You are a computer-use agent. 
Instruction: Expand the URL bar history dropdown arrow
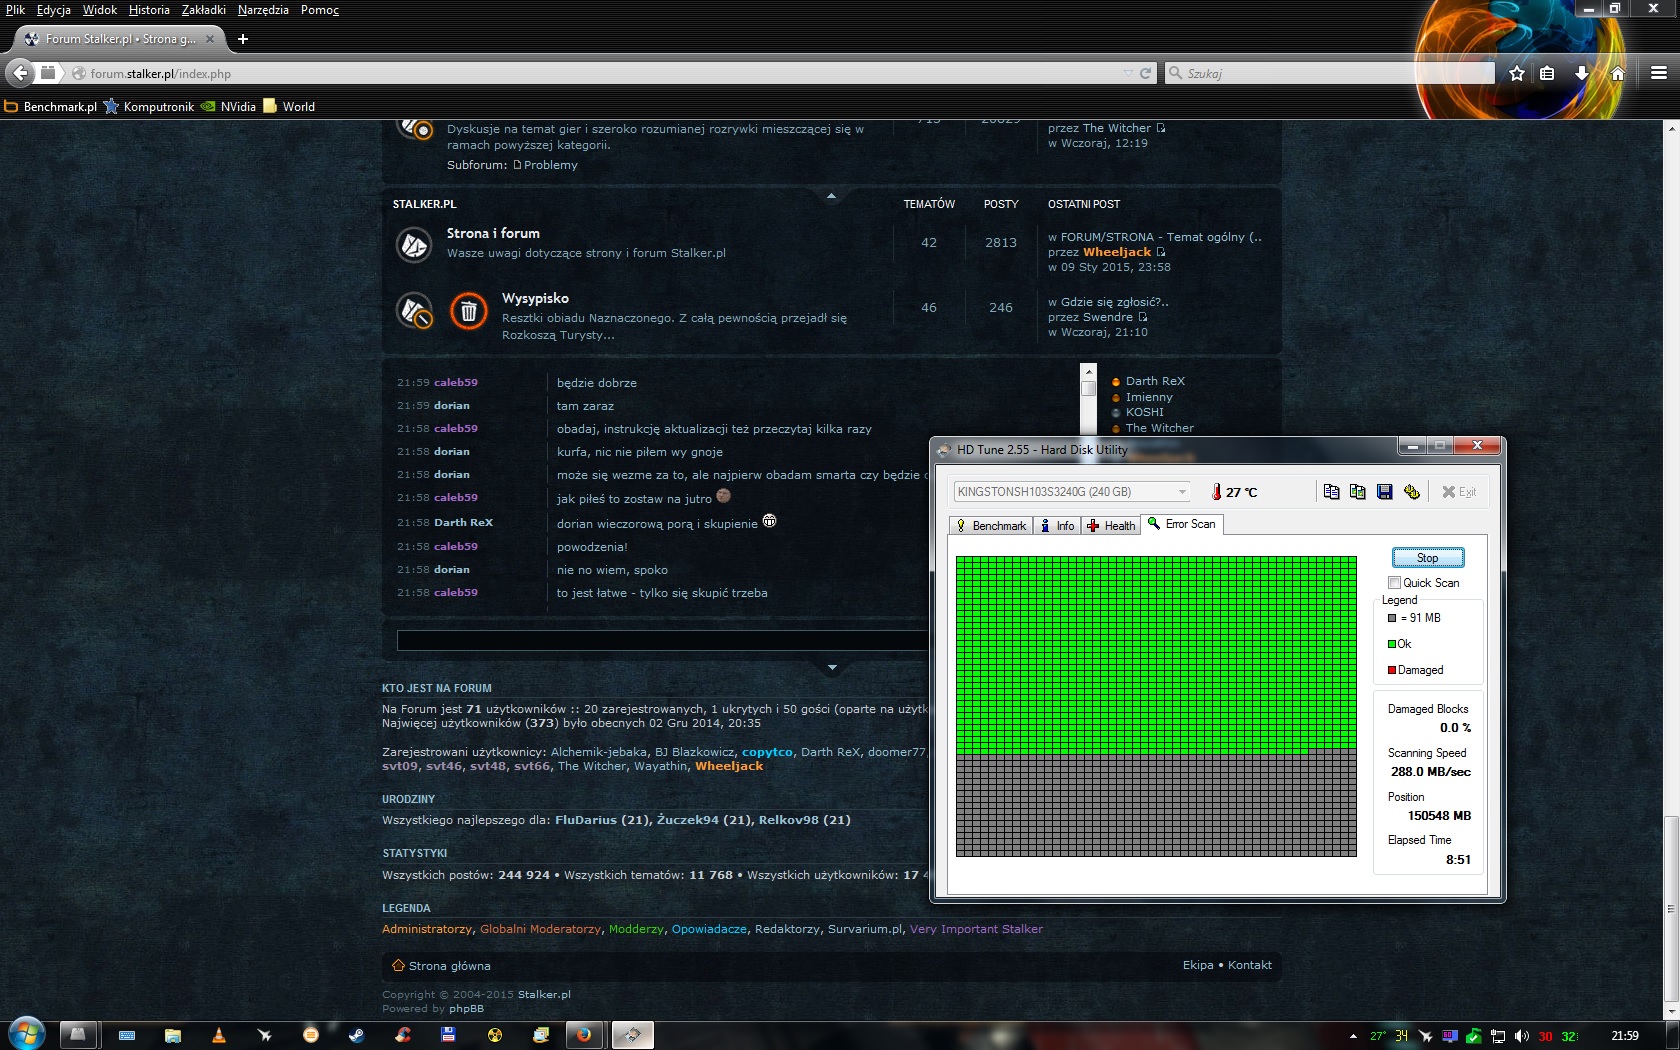[x=1128, y=73]
